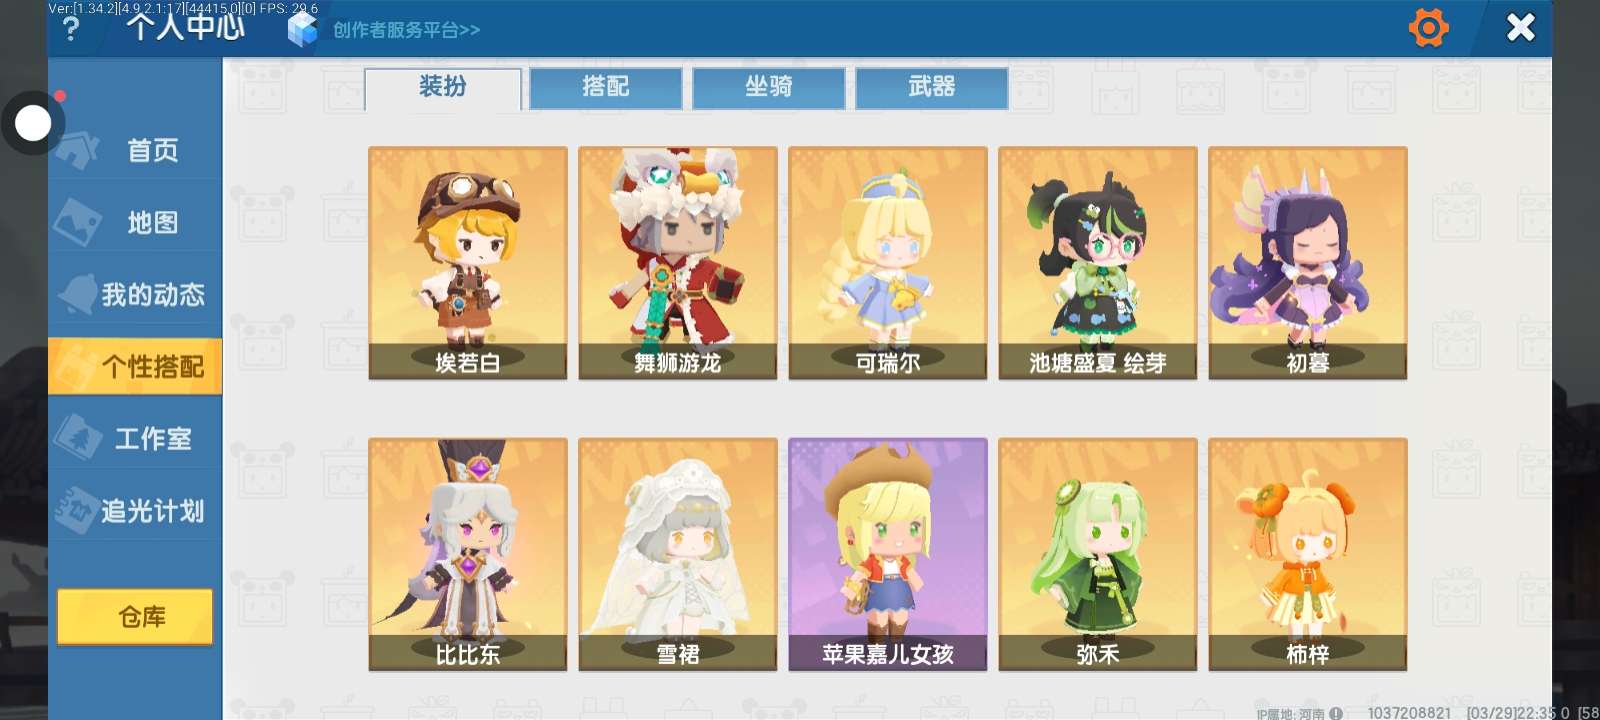This screenshot has height=720, width=1600.
Task: Switch to the 武器 tab
Action: 932,87
